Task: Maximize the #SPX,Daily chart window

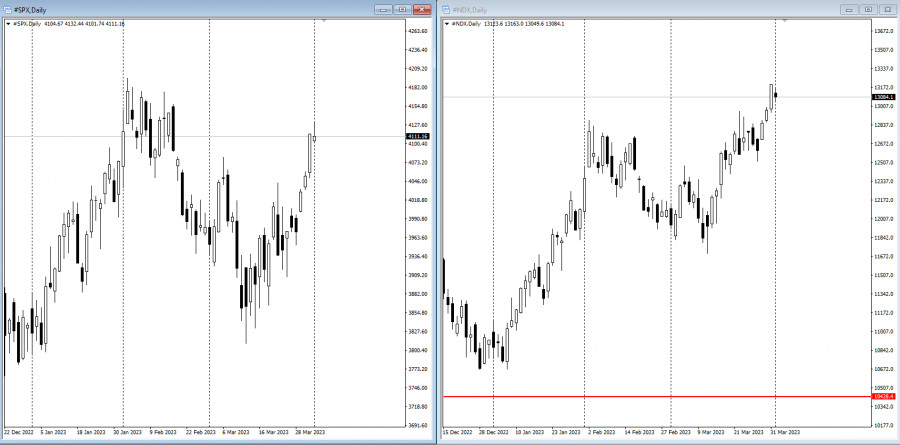Action: [403, 9]
